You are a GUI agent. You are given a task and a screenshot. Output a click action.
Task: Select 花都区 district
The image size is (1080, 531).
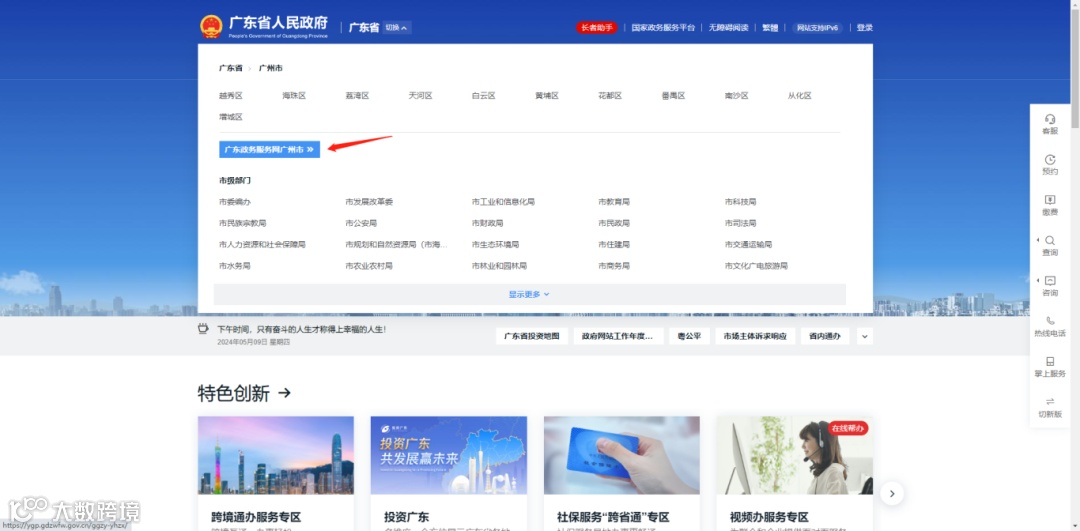coord(610,96)
